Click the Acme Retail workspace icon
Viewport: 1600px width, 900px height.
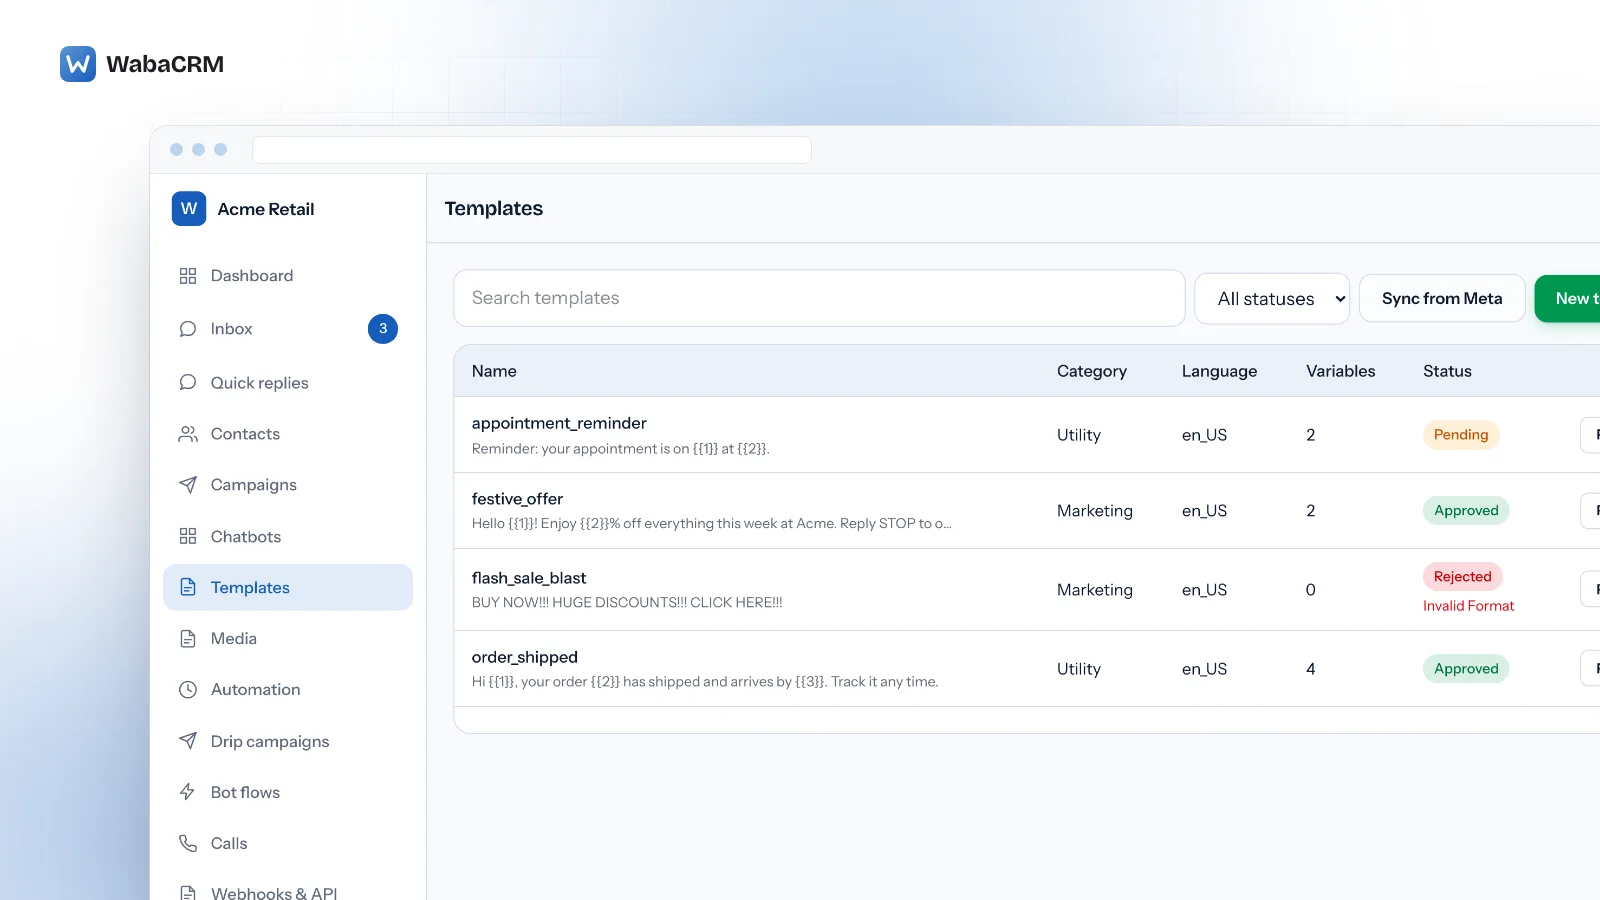189,209
